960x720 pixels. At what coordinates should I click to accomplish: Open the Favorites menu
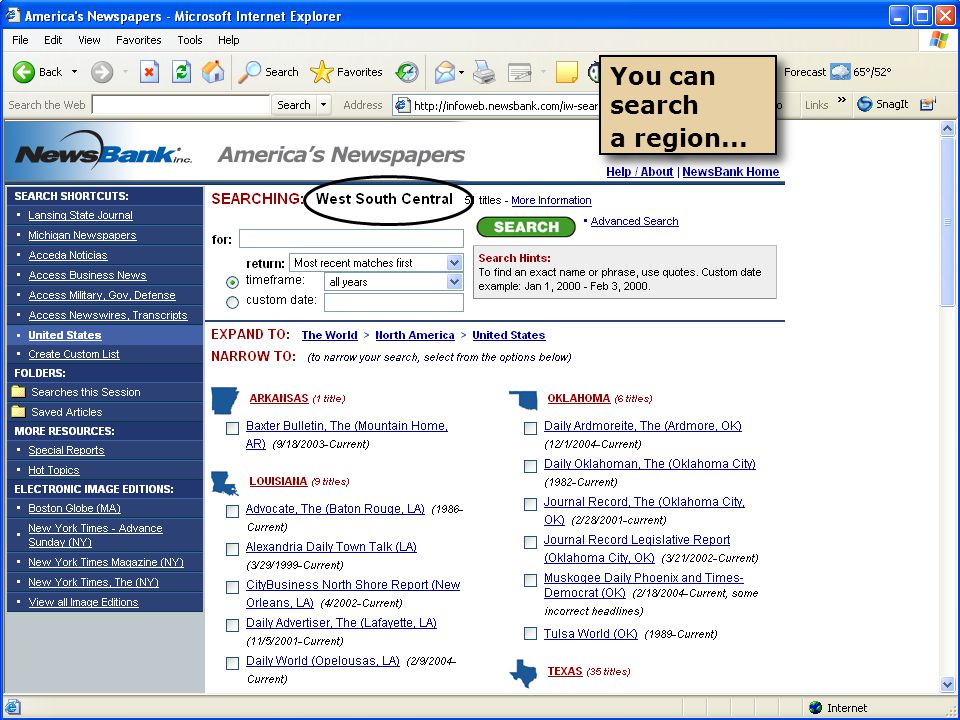(138, 40)
